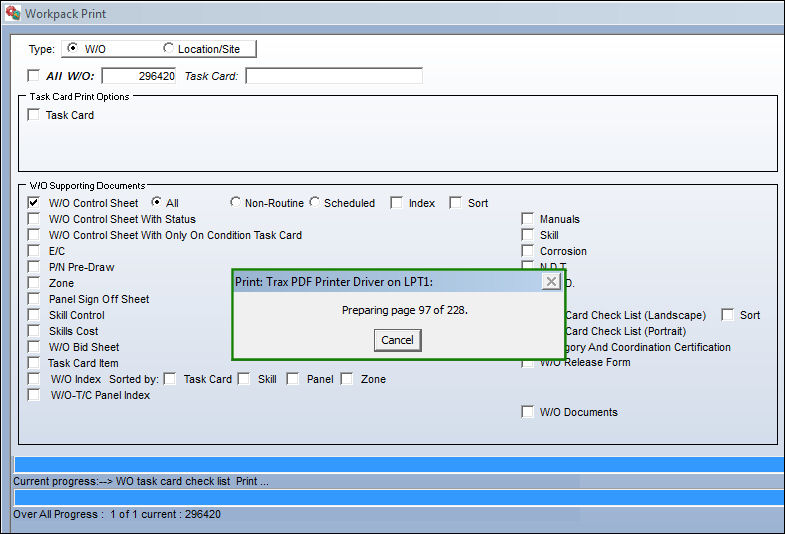The height and width of the screenshot is (534, 785).
Task: Close the Print Trax PDF dialog
Action: pyautogui.click(x=551, y=281)
